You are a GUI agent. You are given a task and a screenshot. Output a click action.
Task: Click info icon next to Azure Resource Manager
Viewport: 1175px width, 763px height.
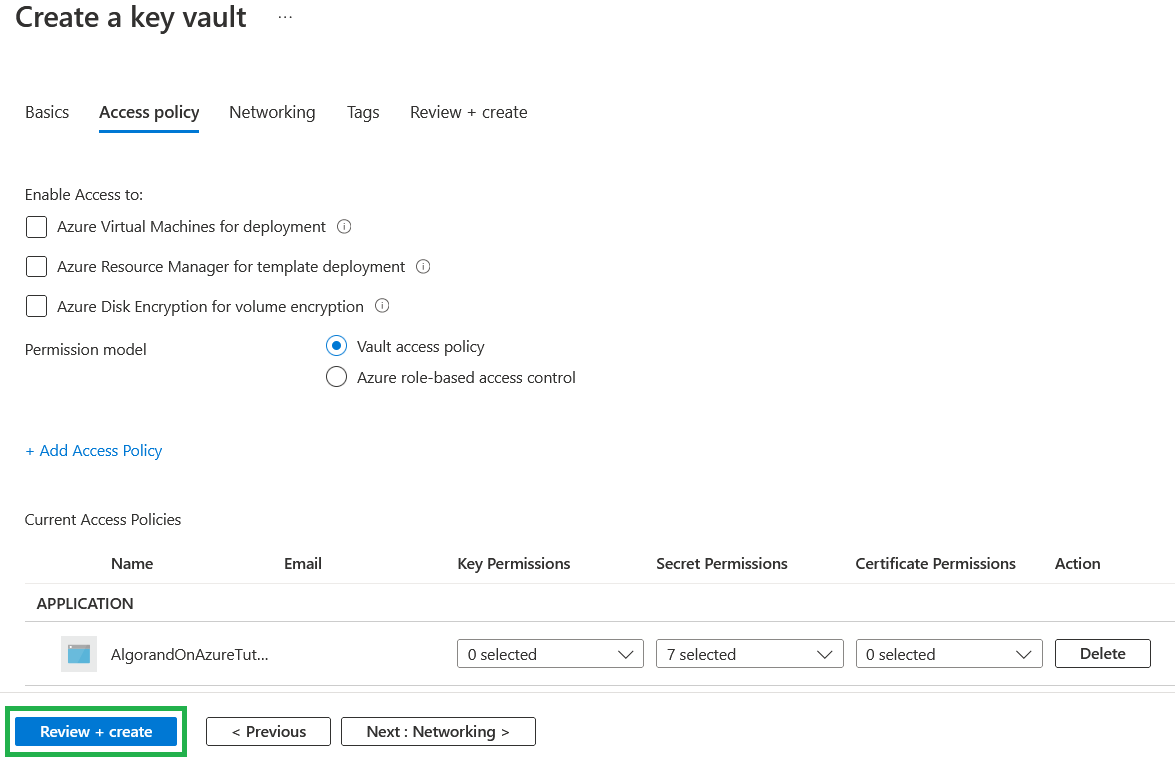(x=423, y=267)
